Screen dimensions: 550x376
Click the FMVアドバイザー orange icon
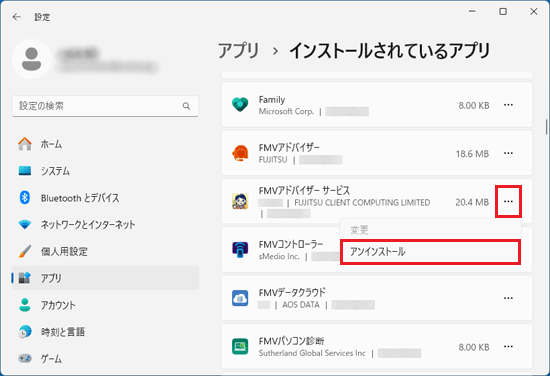point(240,153)
